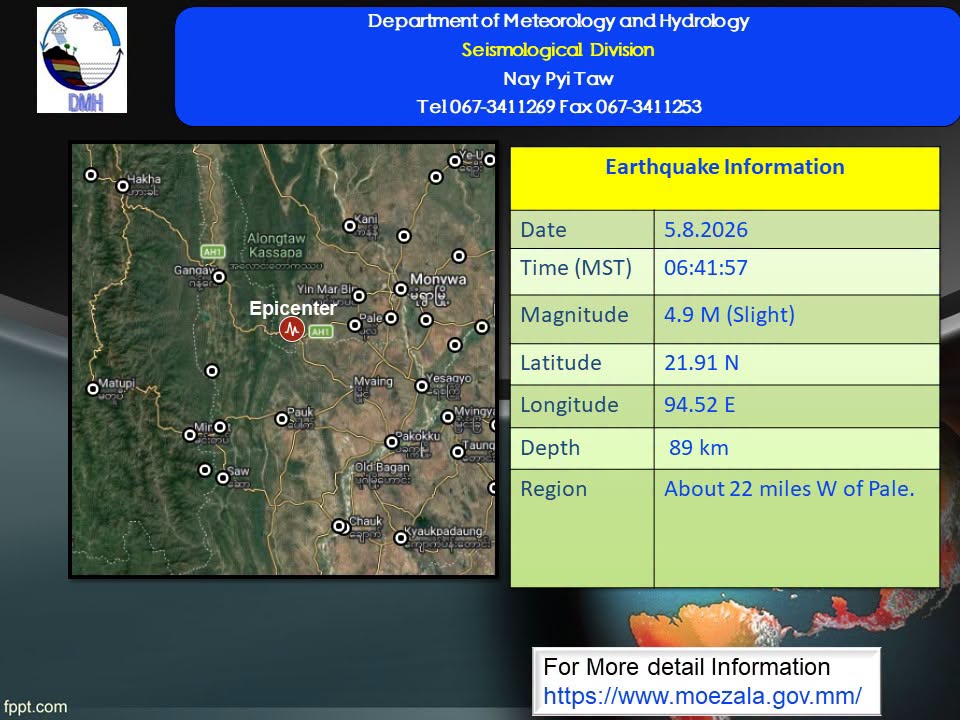The image size is (960, 720).
Task: Click the Epicenter label on the map
Action: [x=293, y=308]
